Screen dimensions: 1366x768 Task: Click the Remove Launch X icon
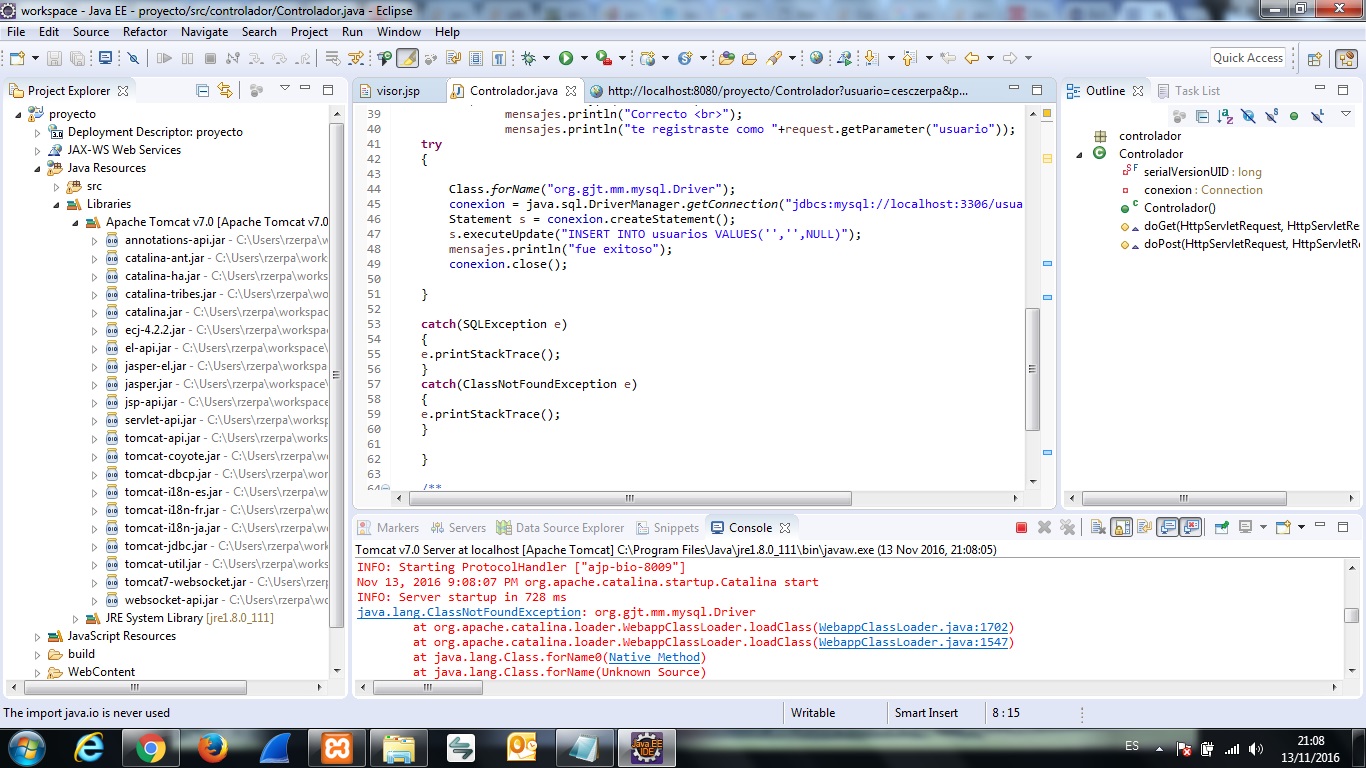pos(1044,527)
